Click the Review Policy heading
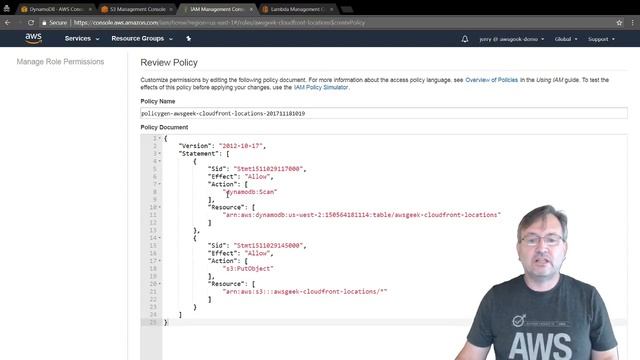The height and width of the screenshot is (360, 640). pos(169,62)
